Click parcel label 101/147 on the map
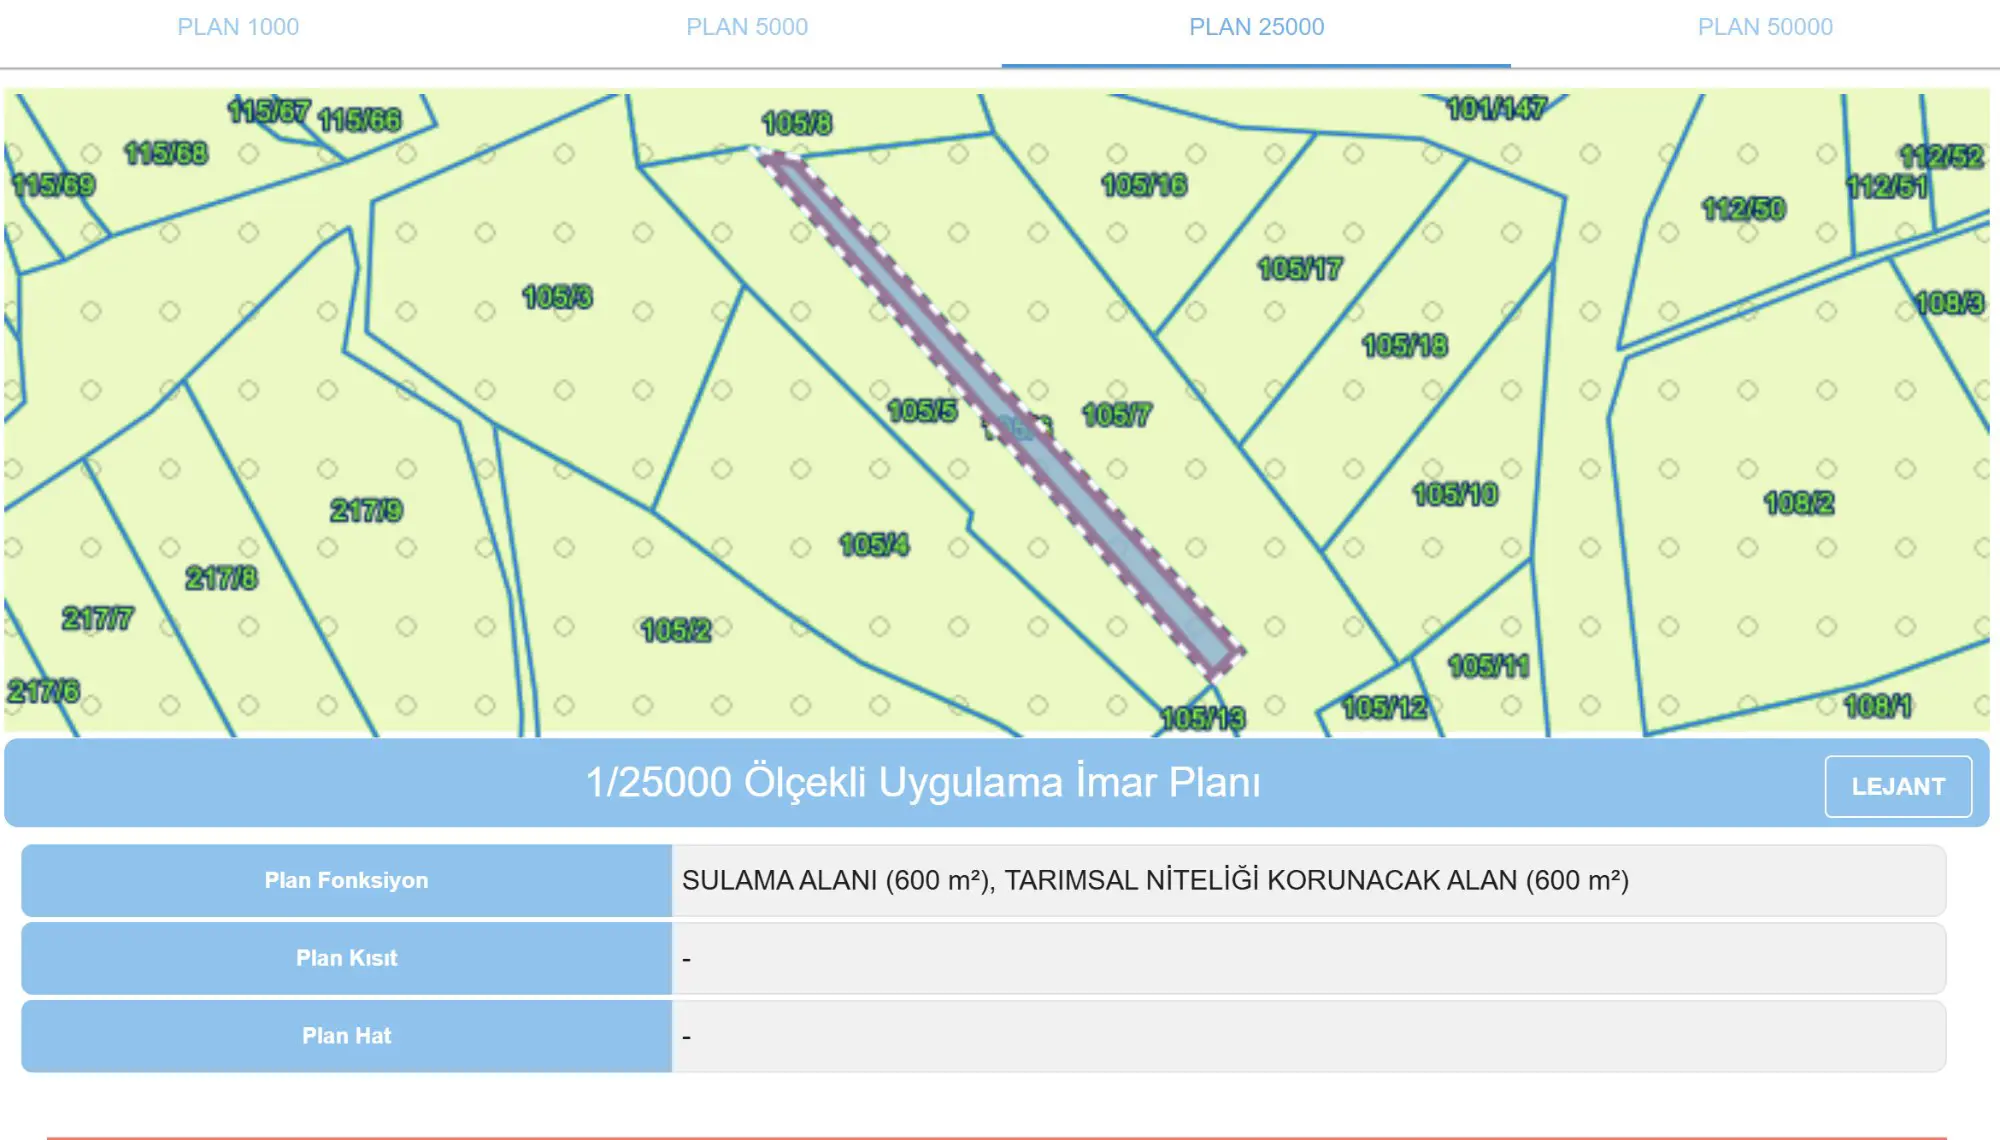Screen dimensions: 2000x1140 [1496, 108]
